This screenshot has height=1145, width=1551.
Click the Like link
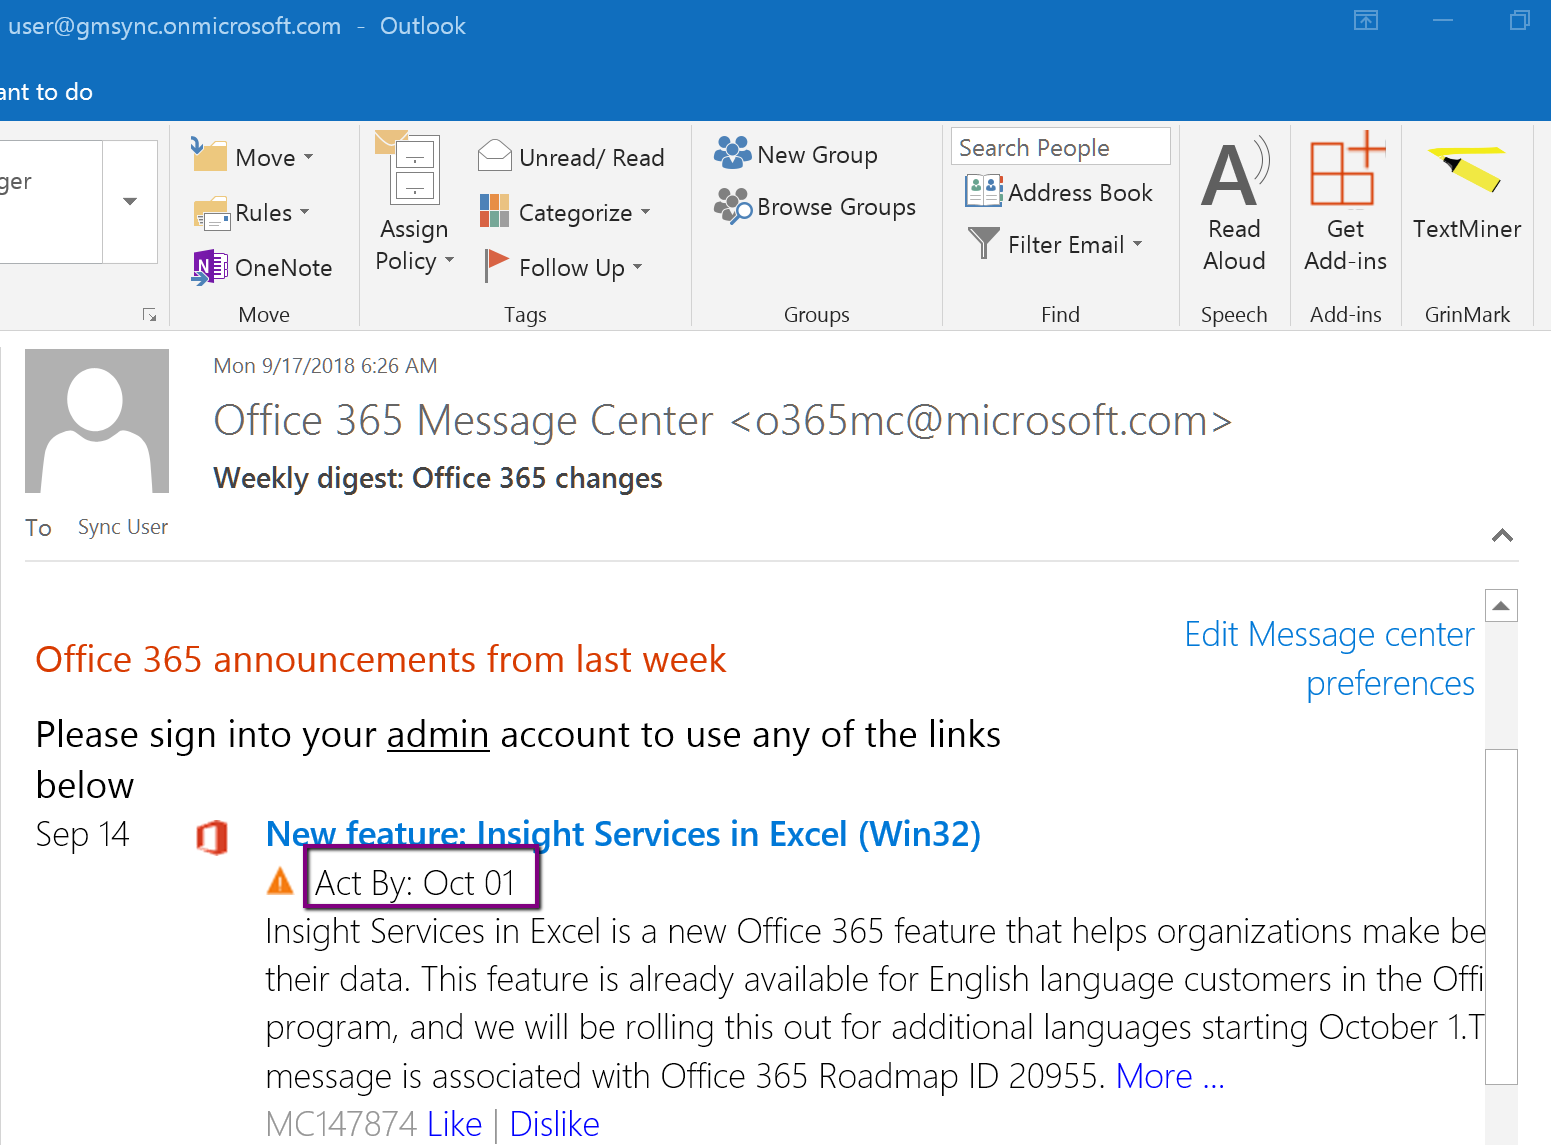point(454,1124)
